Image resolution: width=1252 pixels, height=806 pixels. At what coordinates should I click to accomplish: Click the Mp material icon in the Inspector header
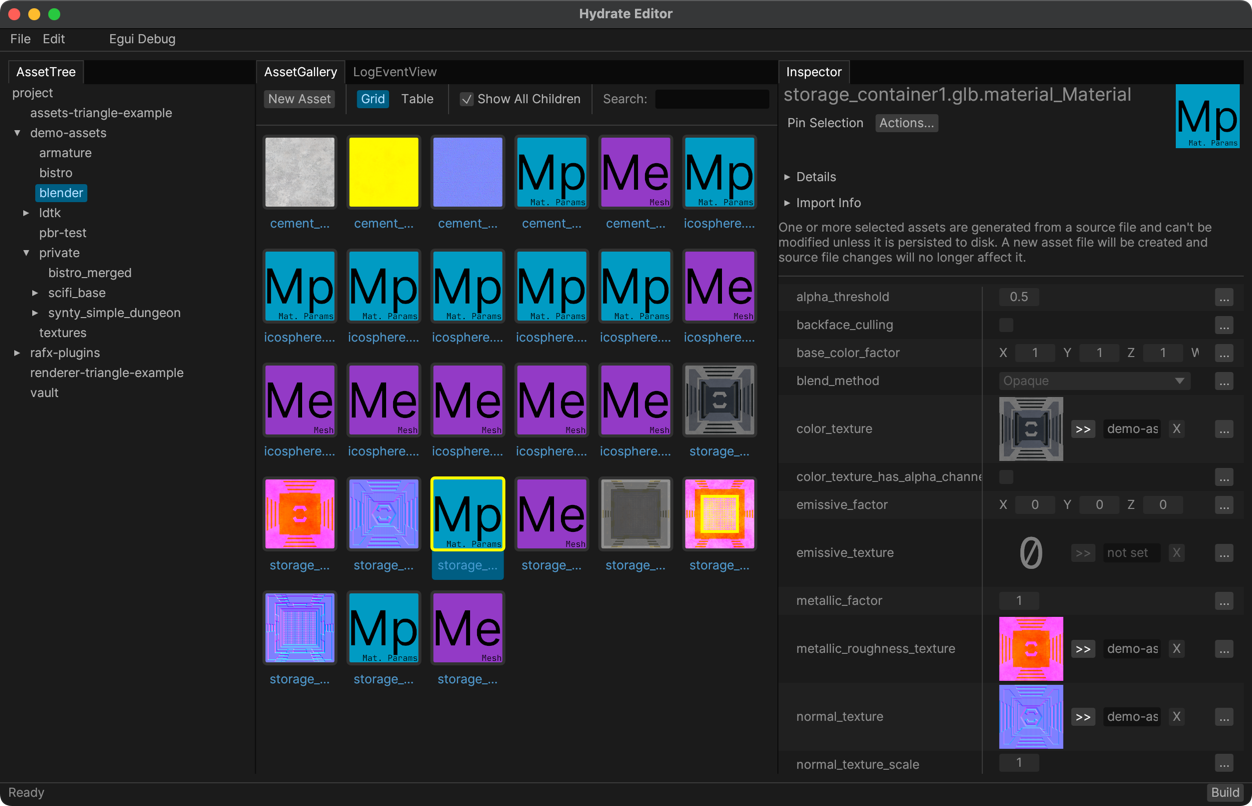tap(1207, 116)
